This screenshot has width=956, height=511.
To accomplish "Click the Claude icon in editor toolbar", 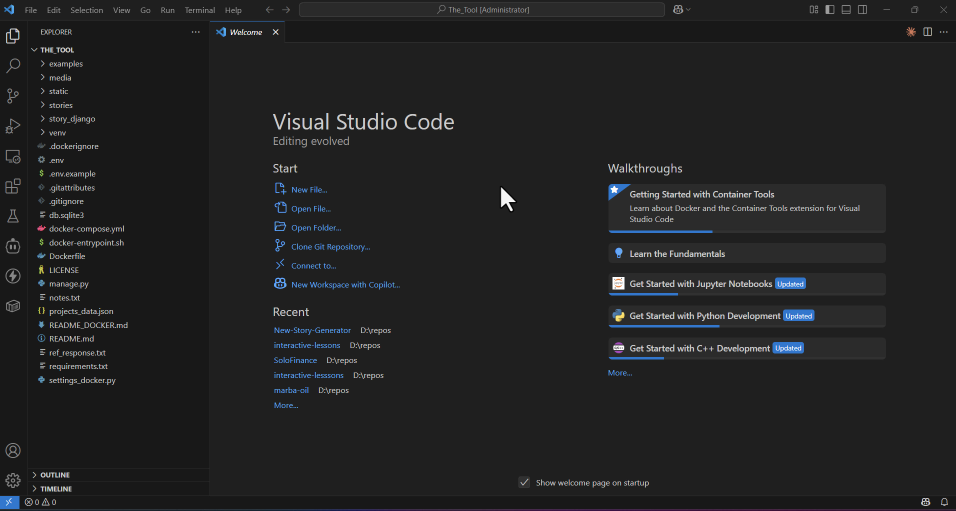I will point(911,32).
